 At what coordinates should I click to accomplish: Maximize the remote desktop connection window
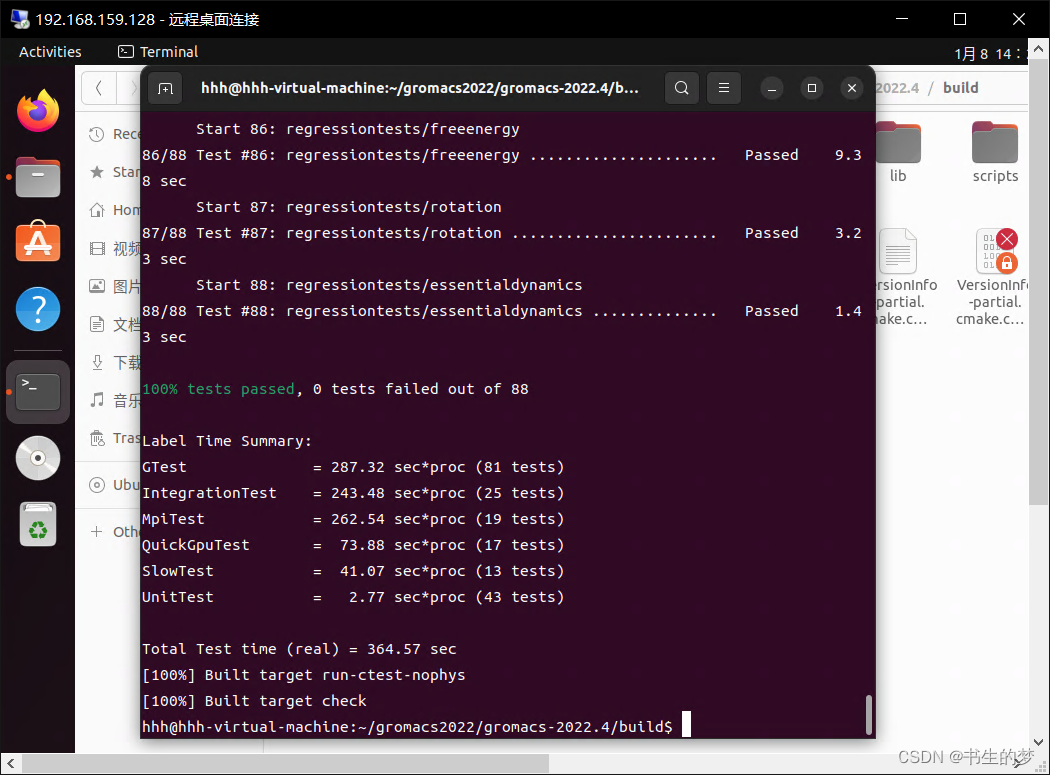pyautogui.click(x=960, y=19)
